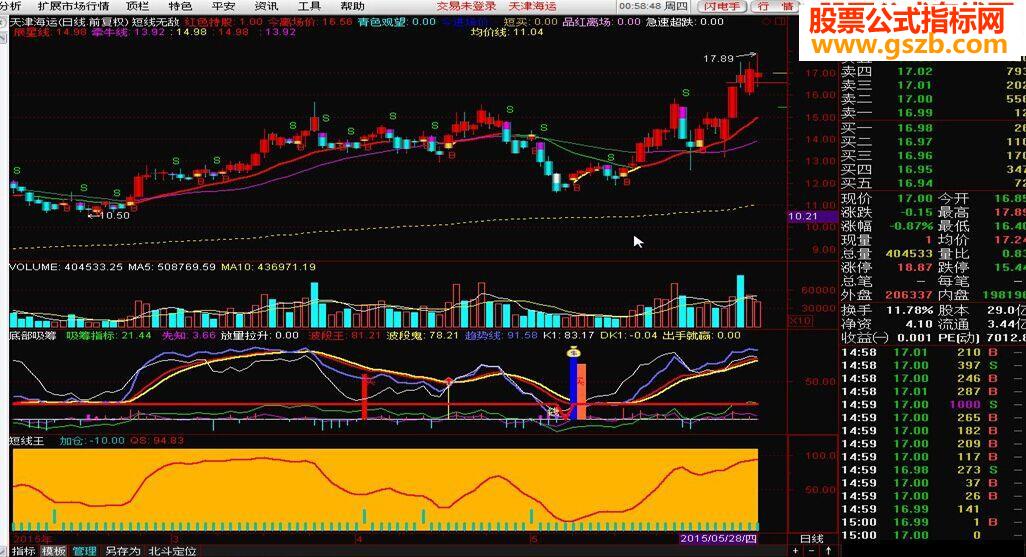Open the 扩展市场行情 menu
Screen dimensions: 1026x557
[x=73, y=6]
